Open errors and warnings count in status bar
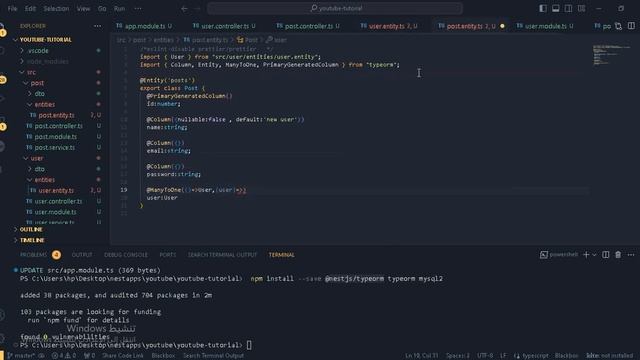Image resolution: width=640 pixels, height=360 pixels. (64, 356)
